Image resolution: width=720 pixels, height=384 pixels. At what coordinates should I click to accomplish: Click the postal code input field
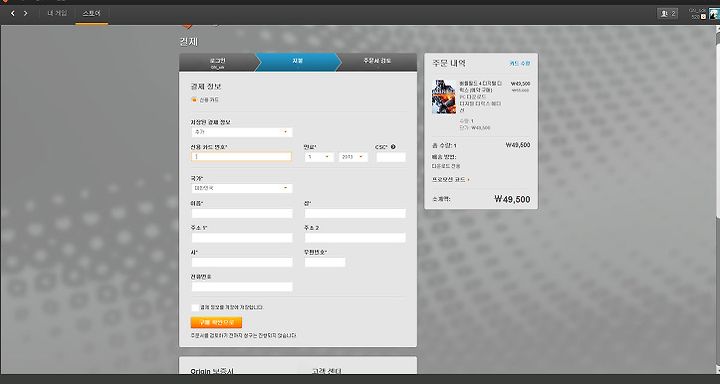click(325, 262)
